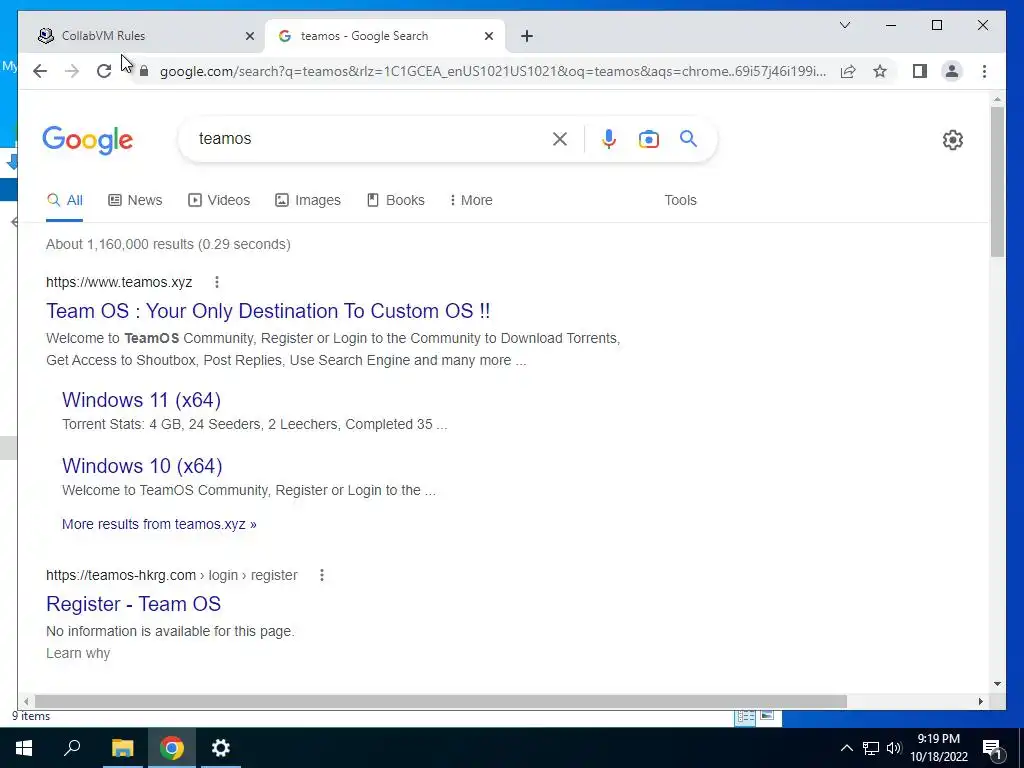Select the All results tab
This screenshot has width=1024, height=768.
coord(65,200)
